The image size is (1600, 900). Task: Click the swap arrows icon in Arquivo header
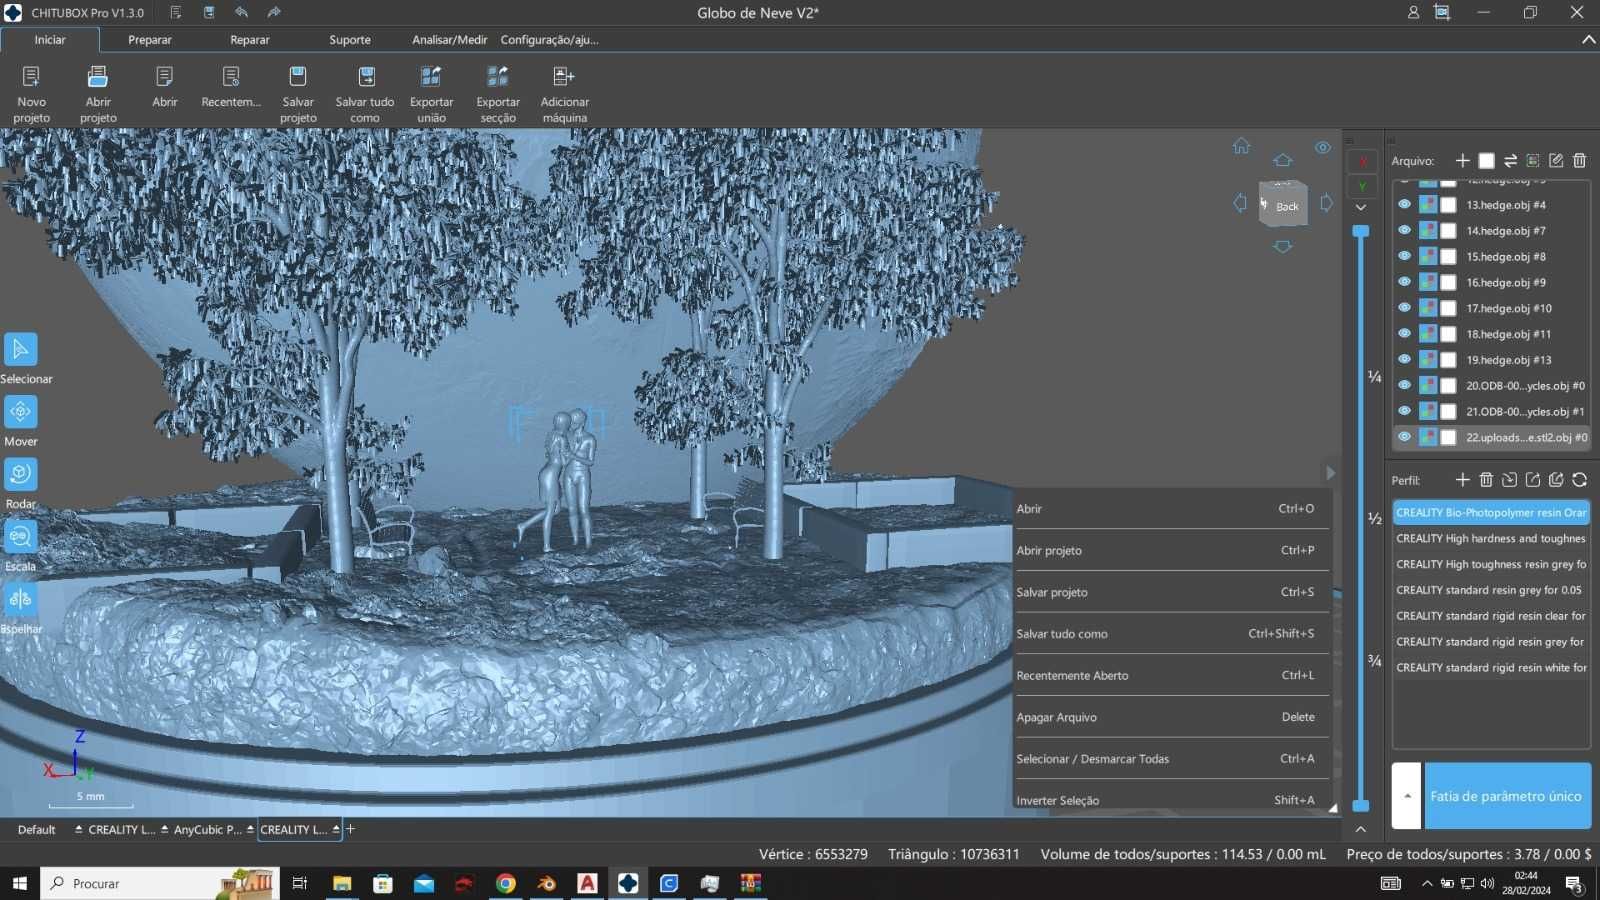point(1510,160)
